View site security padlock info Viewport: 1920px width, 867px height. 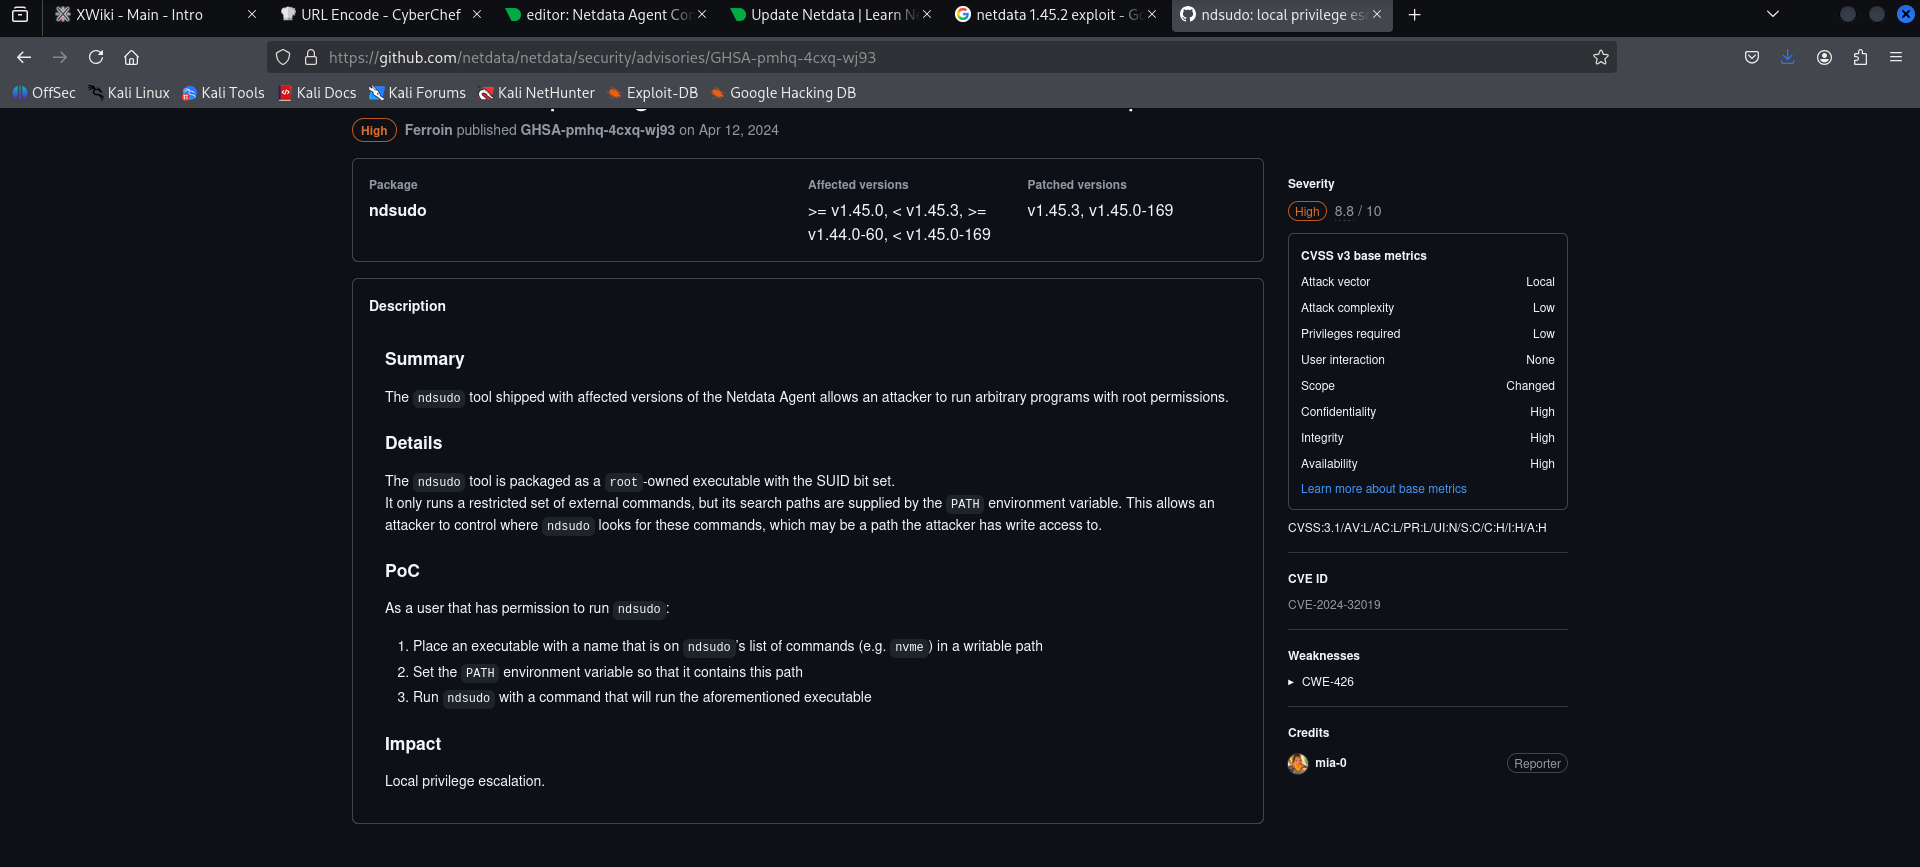point(310,57)
